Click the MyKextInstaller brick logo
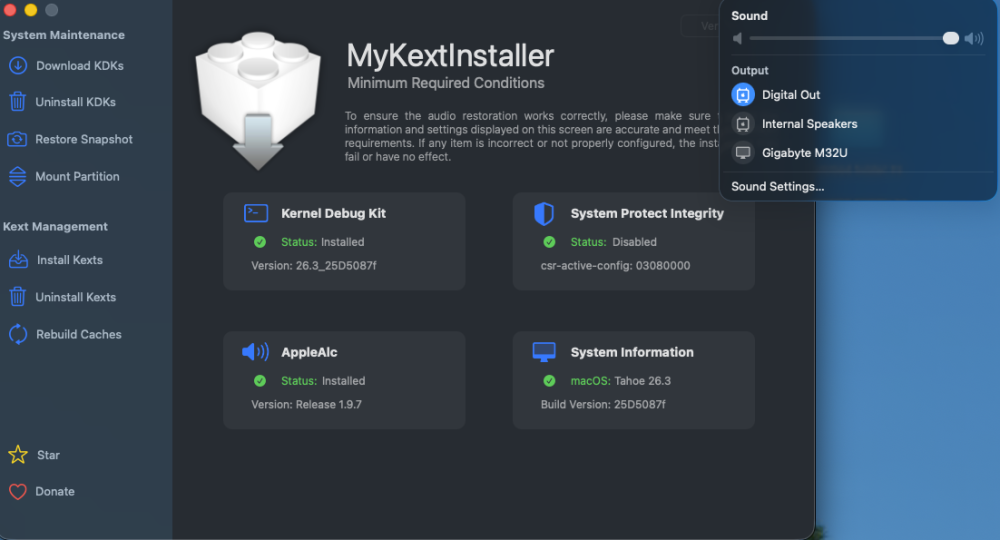 pos(258,101)
